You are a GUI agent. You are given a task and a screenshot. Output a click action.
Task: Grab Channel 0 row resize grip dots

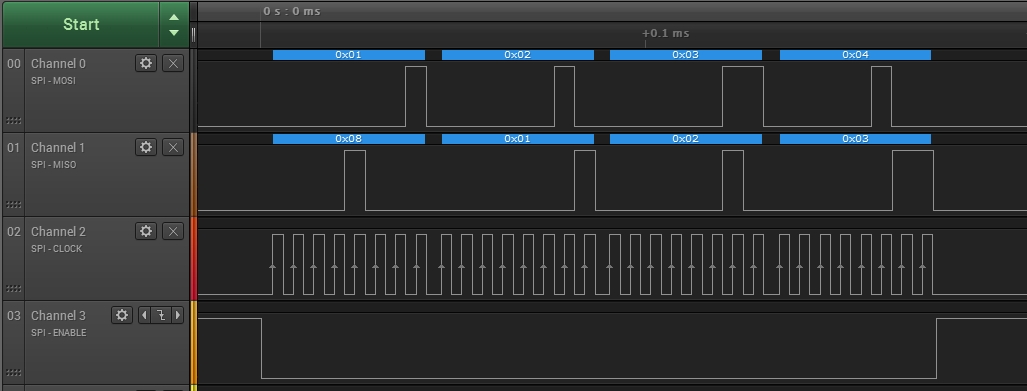coord(13,121)
